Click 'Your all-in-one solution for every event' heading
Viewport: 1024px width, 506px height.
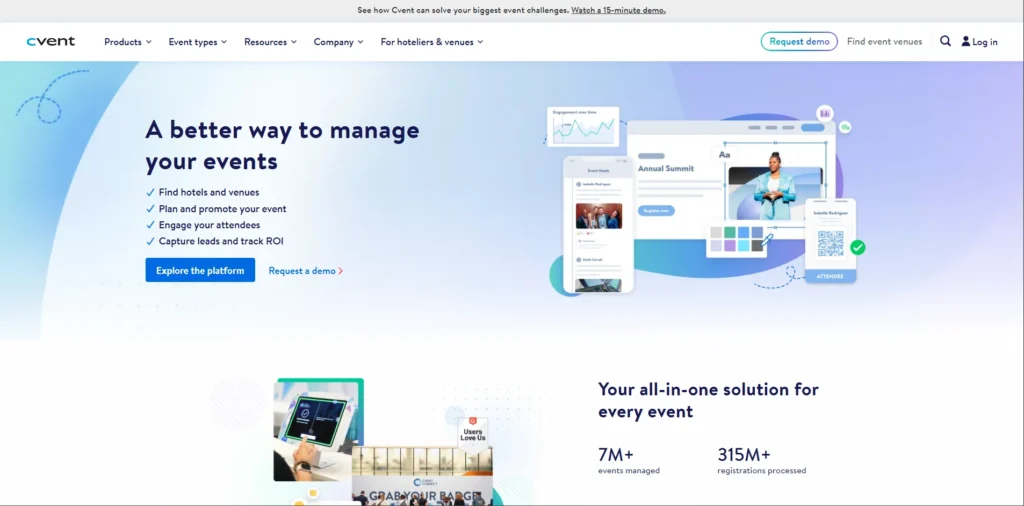tap(708, 401)
